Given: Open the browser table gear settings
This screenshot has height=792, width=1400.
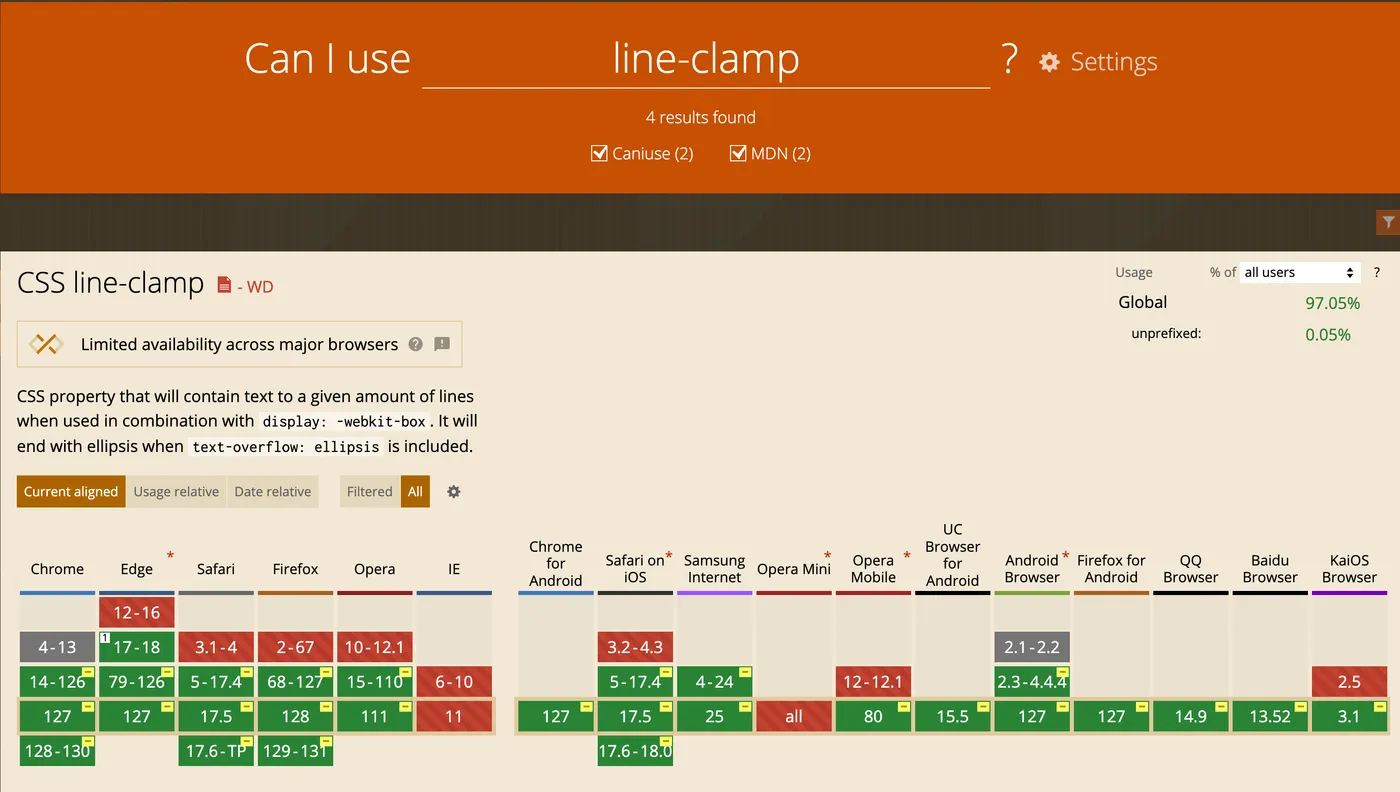Looking at the screenshot, I should (x=454, y=492).
